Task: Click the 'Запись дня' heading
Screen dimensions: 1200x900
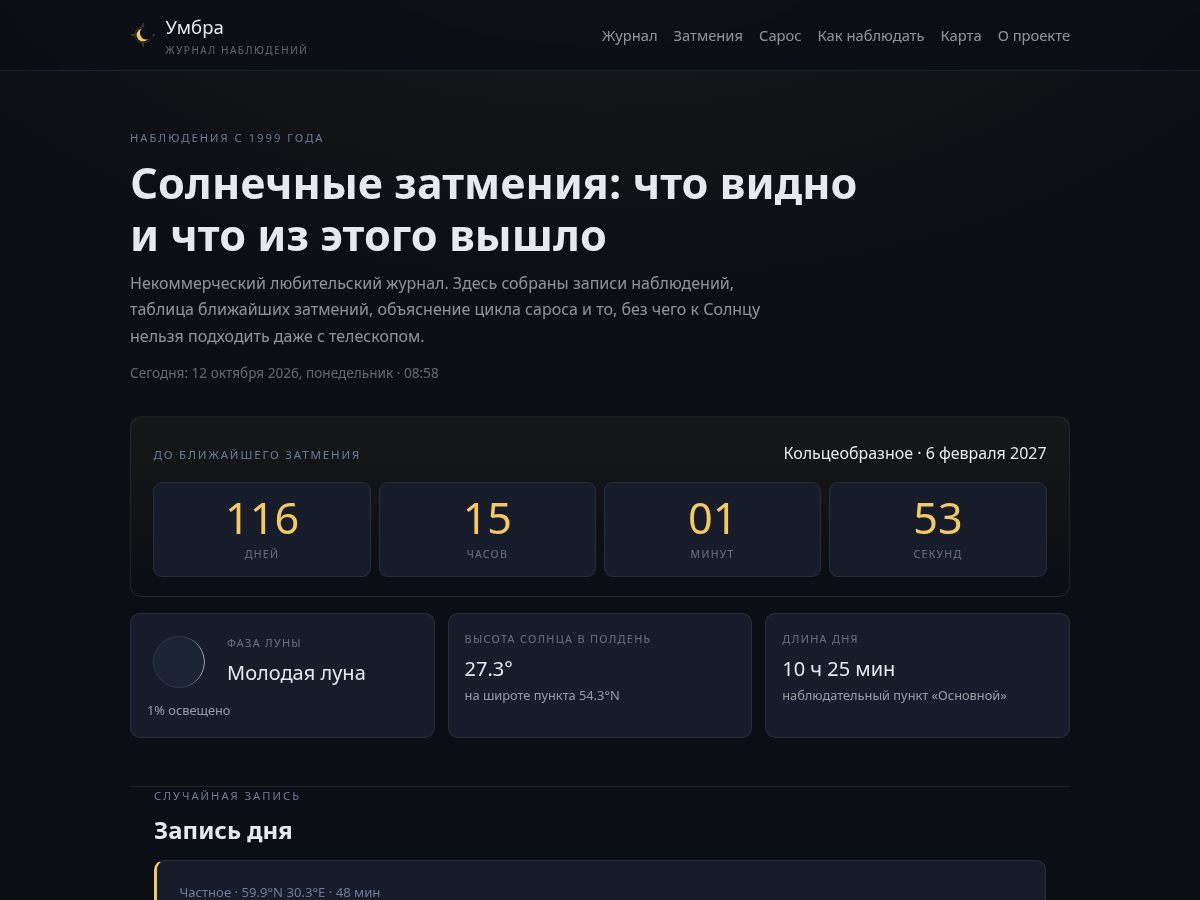Action: 223,831
